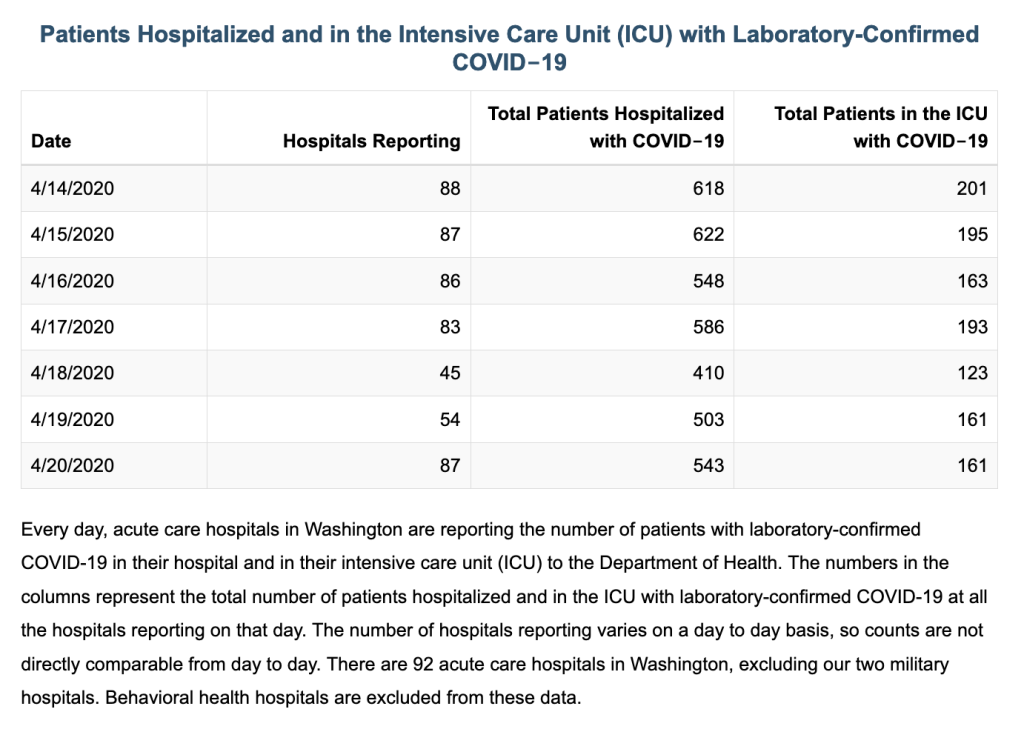Viewport: 1024px width, 732px height.
Task: Click the 123 ICU patients value
Action: coord(972,373)
